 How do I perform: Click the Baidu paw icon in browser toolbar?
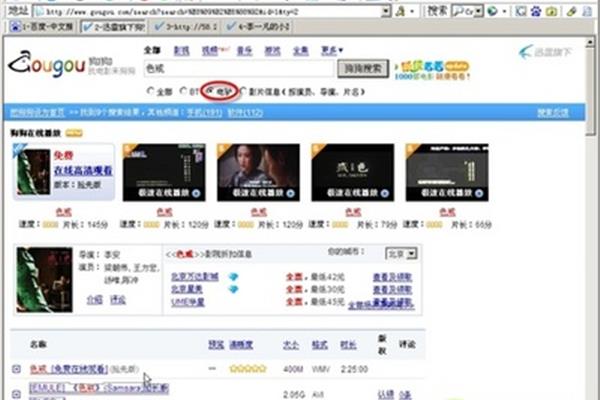click(536, 11)
